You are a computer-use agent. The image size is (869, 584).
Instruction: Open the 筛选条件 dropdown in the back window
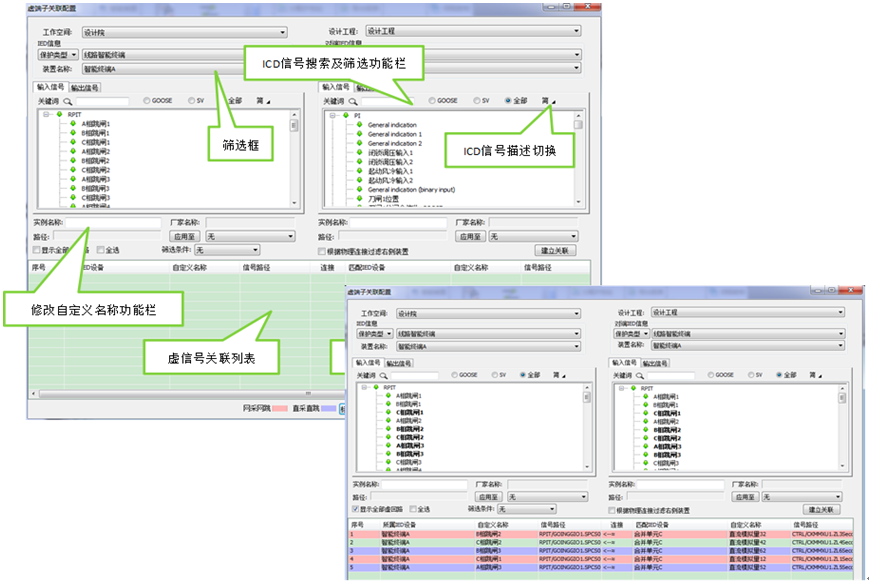tap(226, 250)
